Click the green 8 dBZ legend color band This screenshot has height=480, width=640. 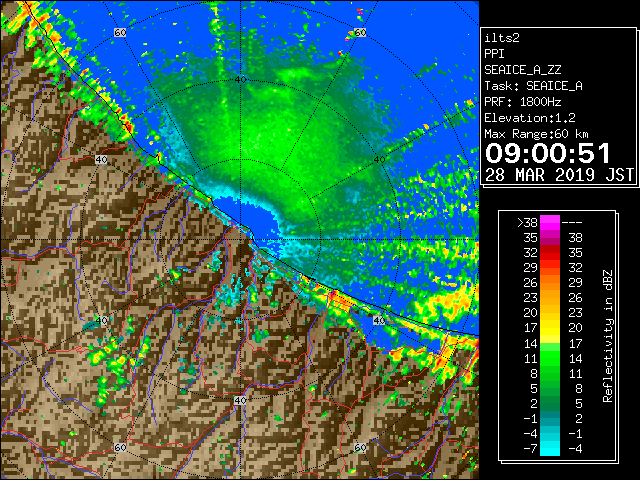tap(550, 373)
